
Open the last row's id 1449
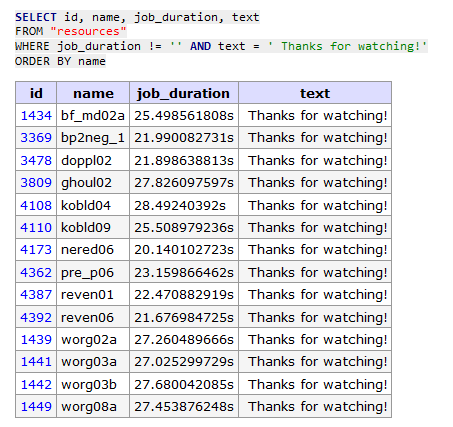(36, 407)
